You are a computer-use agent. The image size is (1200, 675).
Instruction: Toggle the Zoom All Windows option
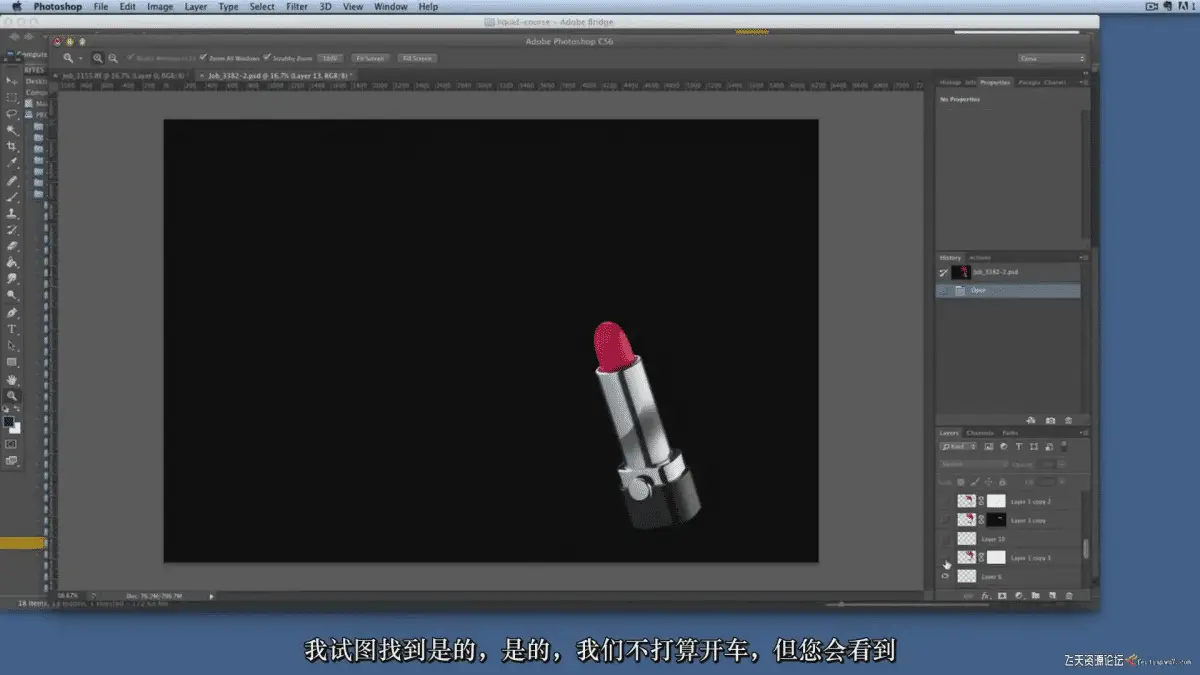[x=202, y=58]
